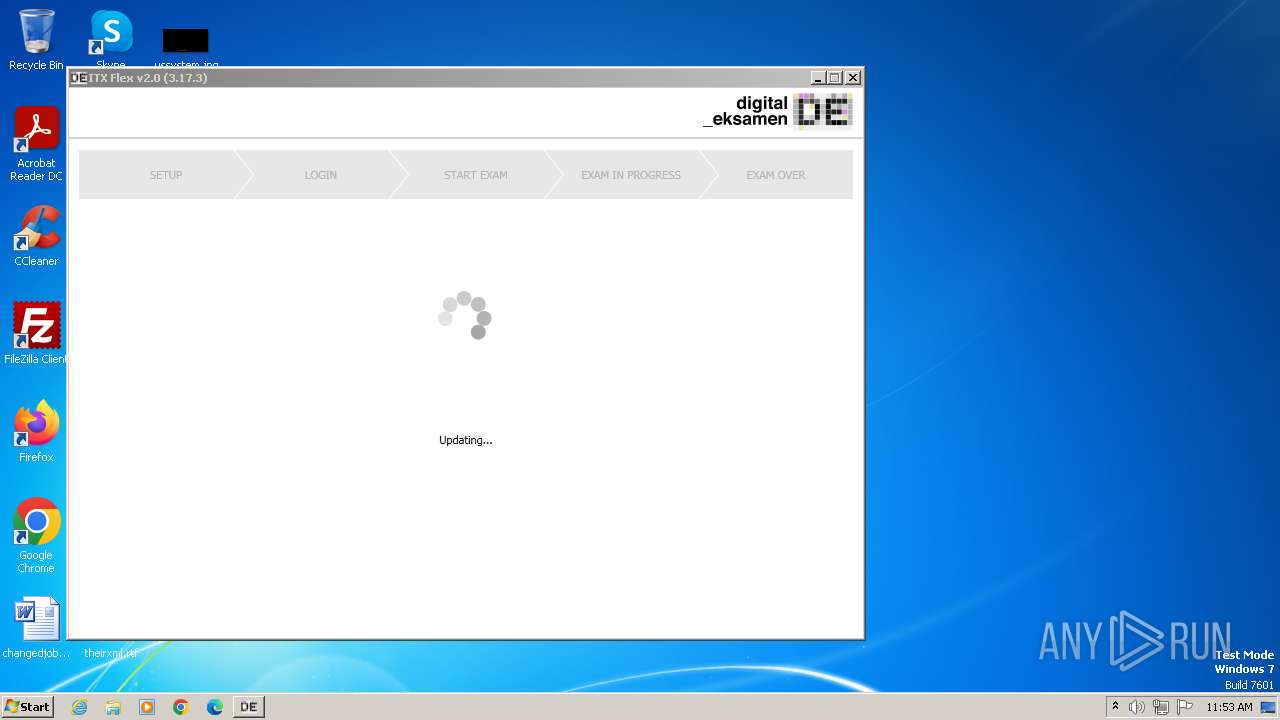
Task: Launch Firefox from the desktop icon
Action: [36, 432]
